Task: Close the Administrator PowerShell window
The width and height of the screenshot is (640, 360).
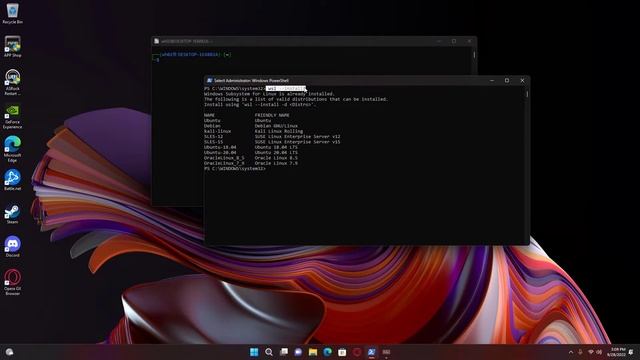Action: 522,80
